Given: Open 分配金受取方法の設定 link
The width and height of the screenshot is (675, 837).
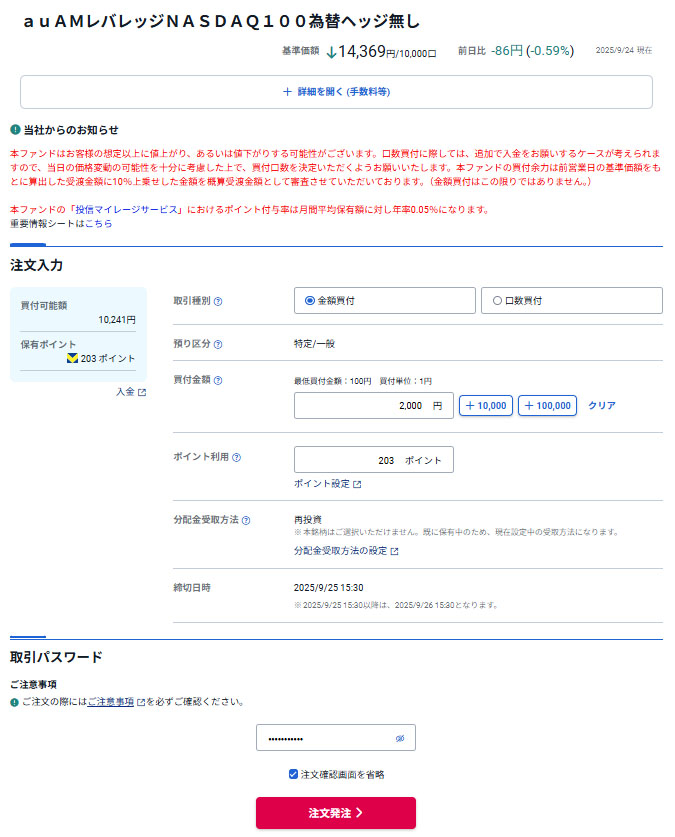Looking at the screenshot, I should click(x=345, y=551).
